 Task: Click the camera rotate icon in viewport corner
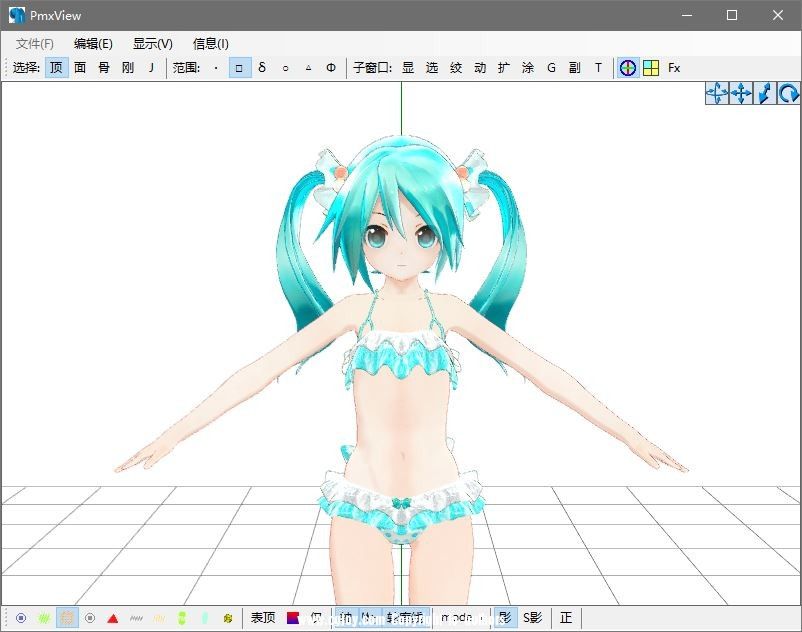click(x=717, y=93)
